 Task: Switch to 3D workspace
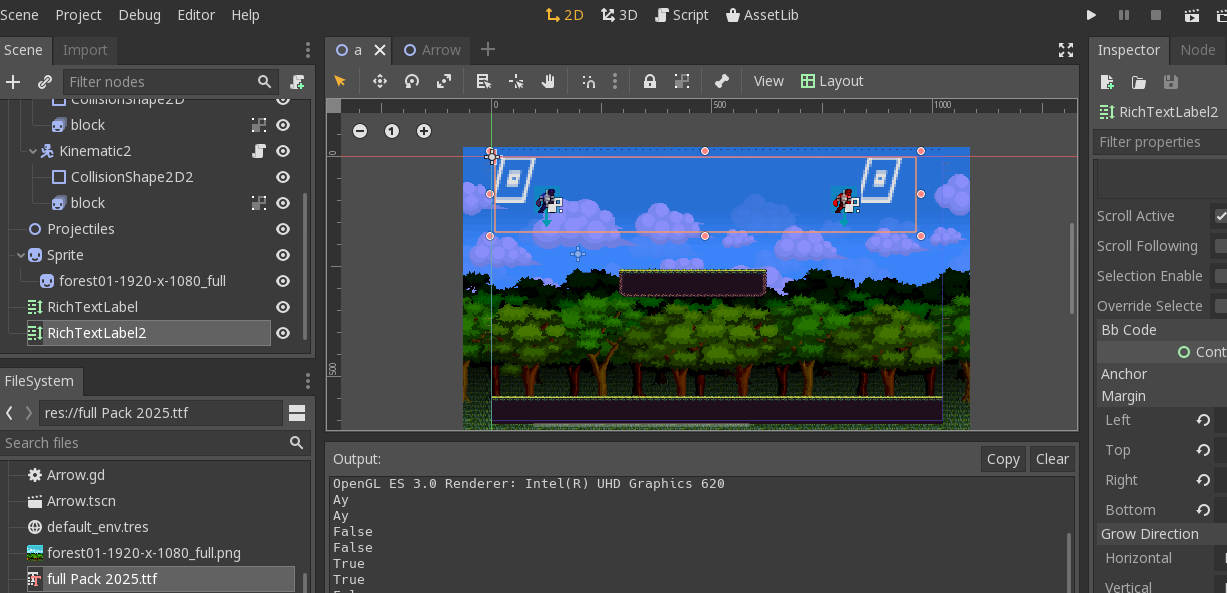[x=619, y=15]
